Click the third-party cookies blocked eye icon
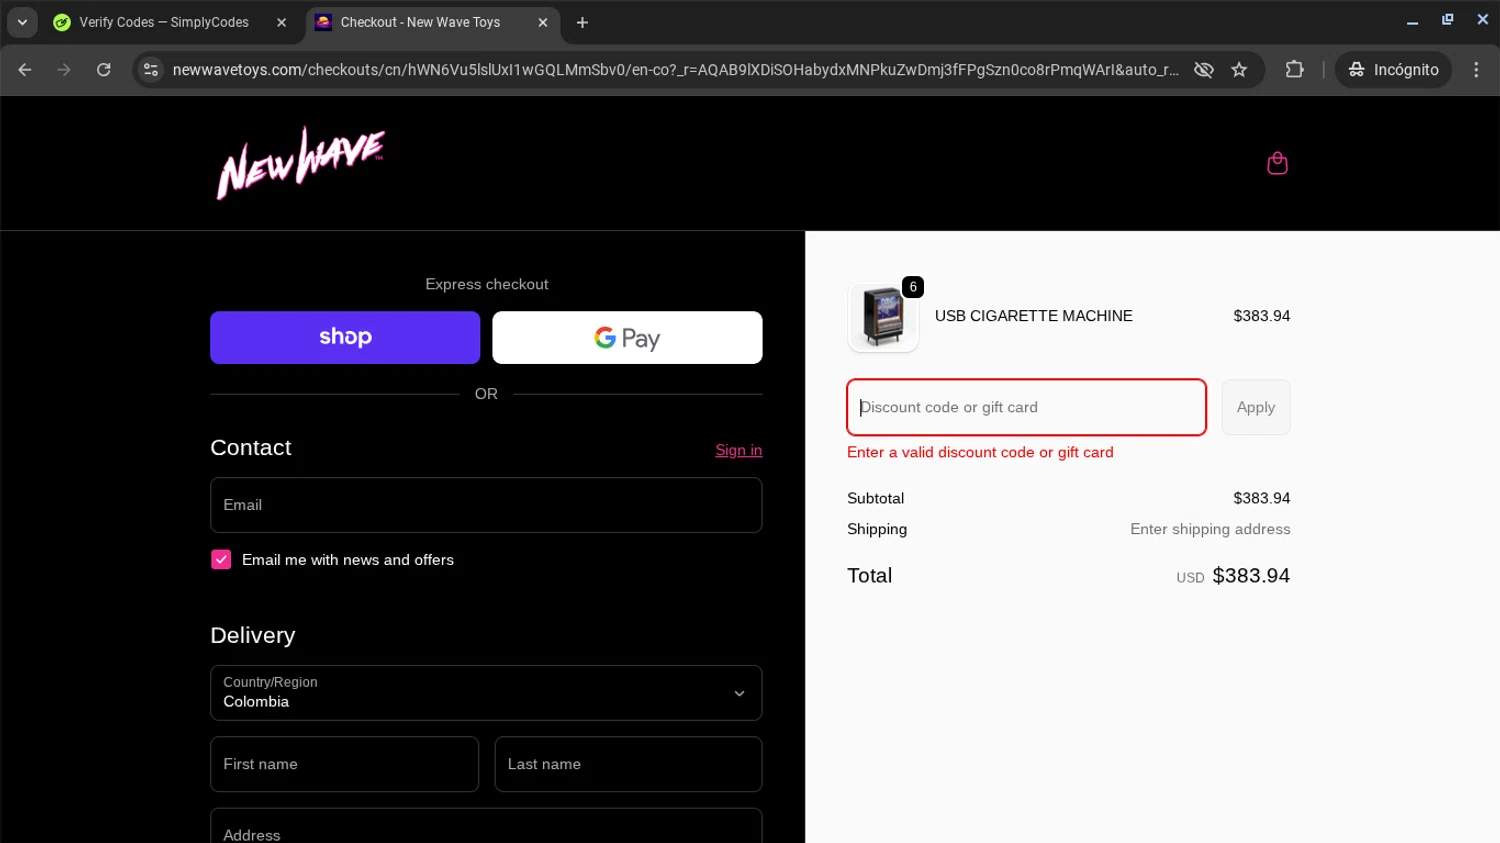The image size is (1500, 843). (1204, 70)
